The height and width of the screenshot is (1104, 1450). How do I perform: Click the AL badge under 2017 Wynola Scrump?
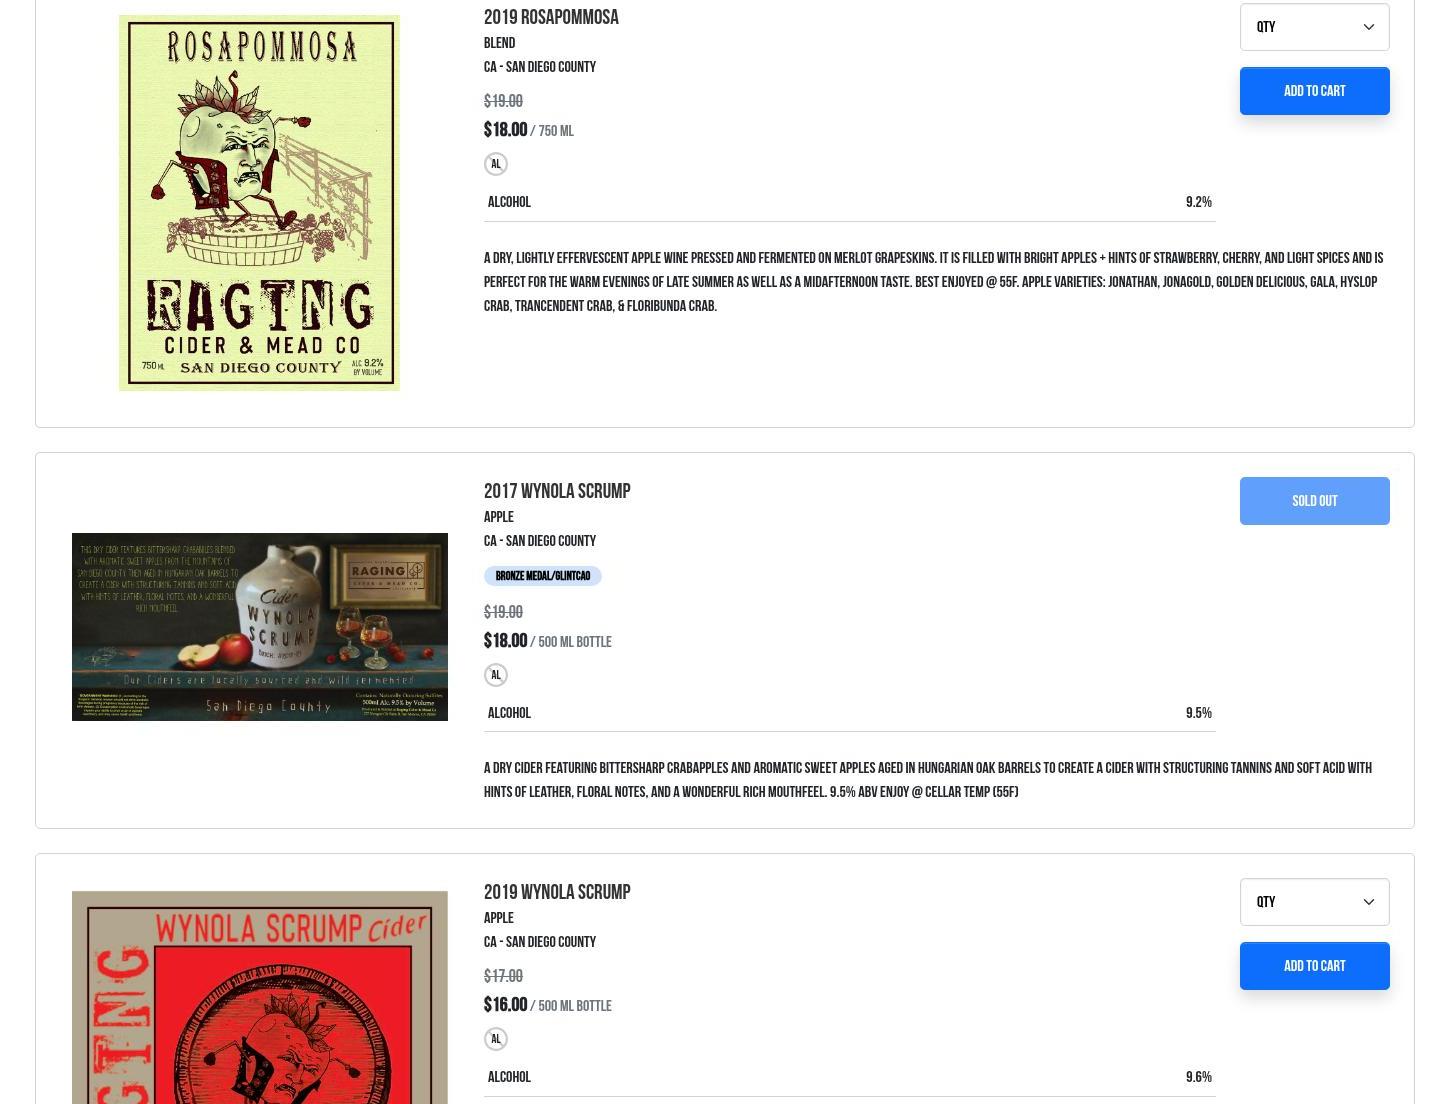(496, 675)
